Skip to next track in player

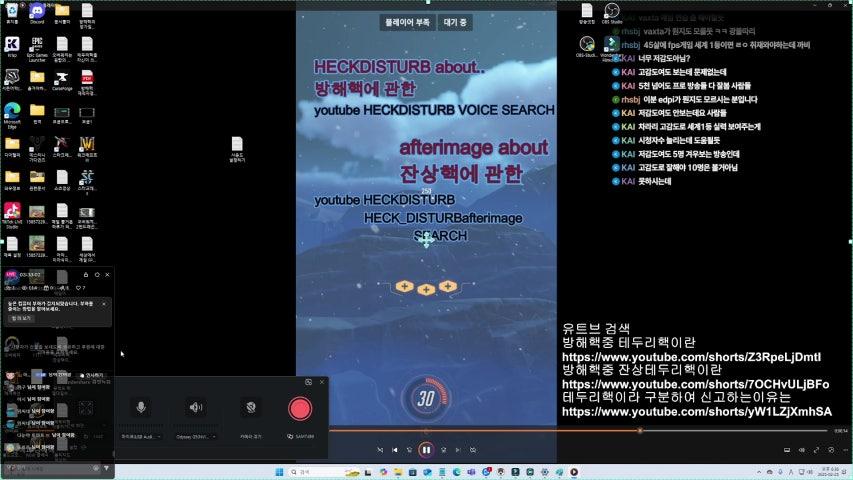pyautogui.click(x=458, y=450)
